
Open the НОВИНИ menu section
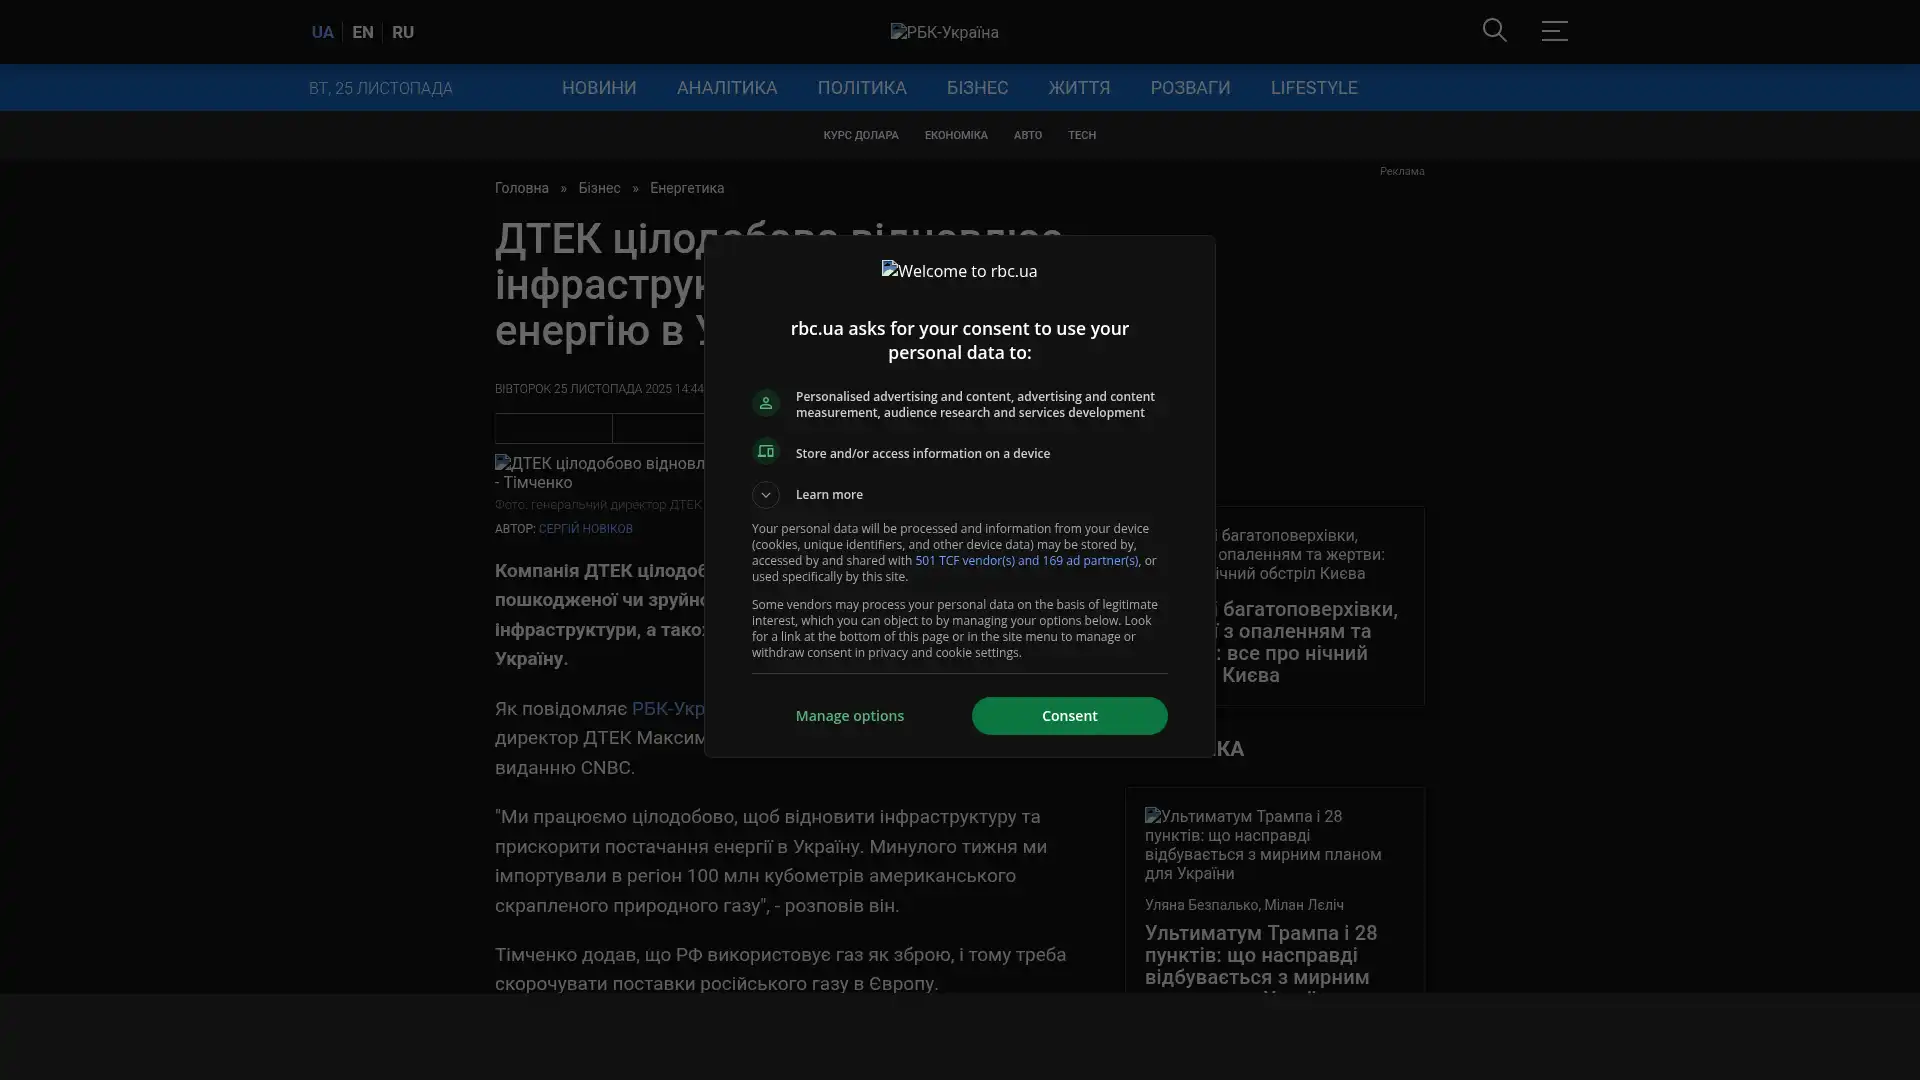coord(598,88)
